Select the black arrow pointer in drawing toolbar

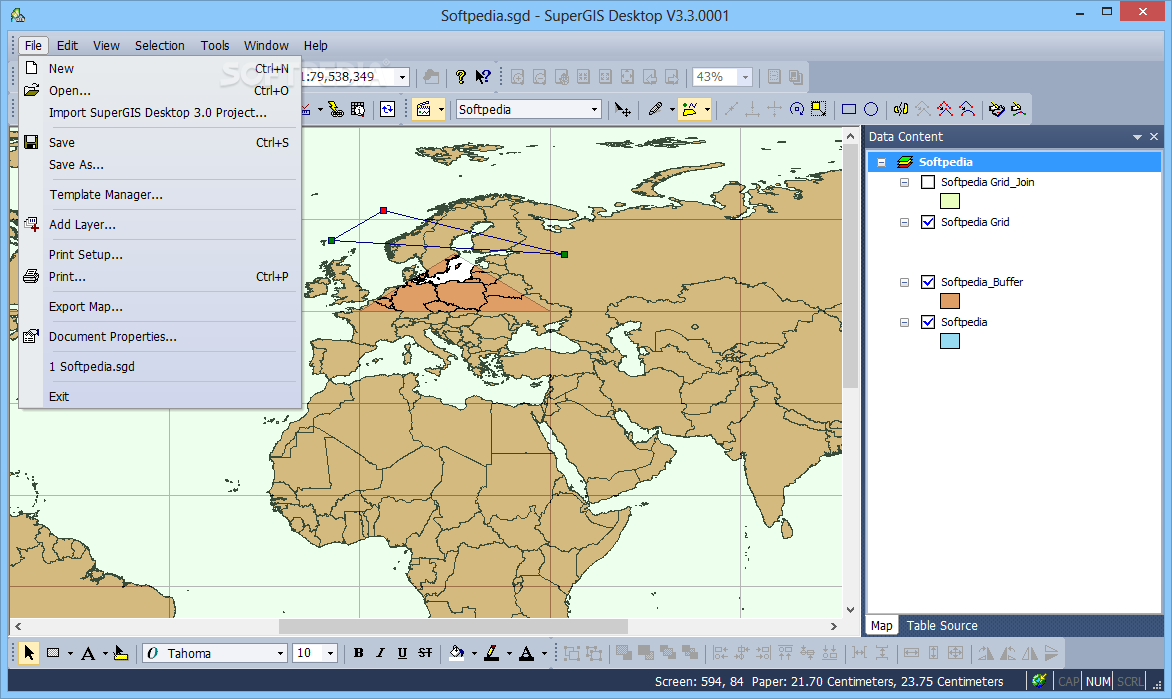[28, 653]
